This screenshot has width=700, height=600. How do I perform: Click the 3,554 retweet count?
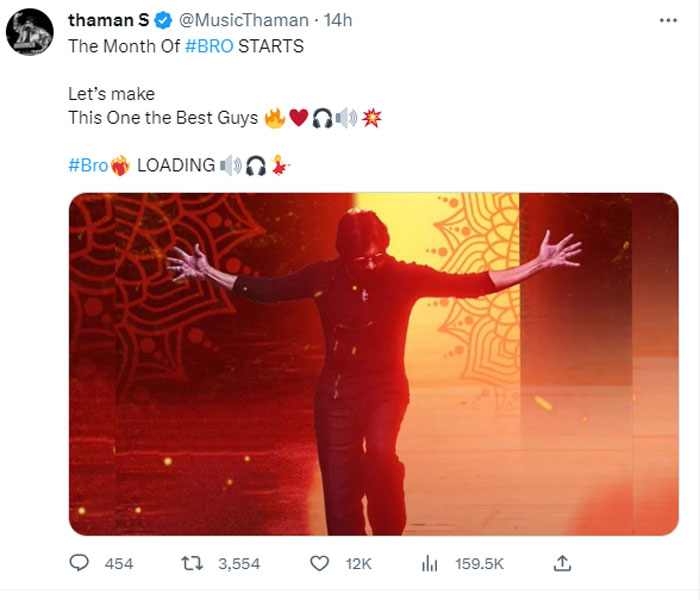coord(239,564)
